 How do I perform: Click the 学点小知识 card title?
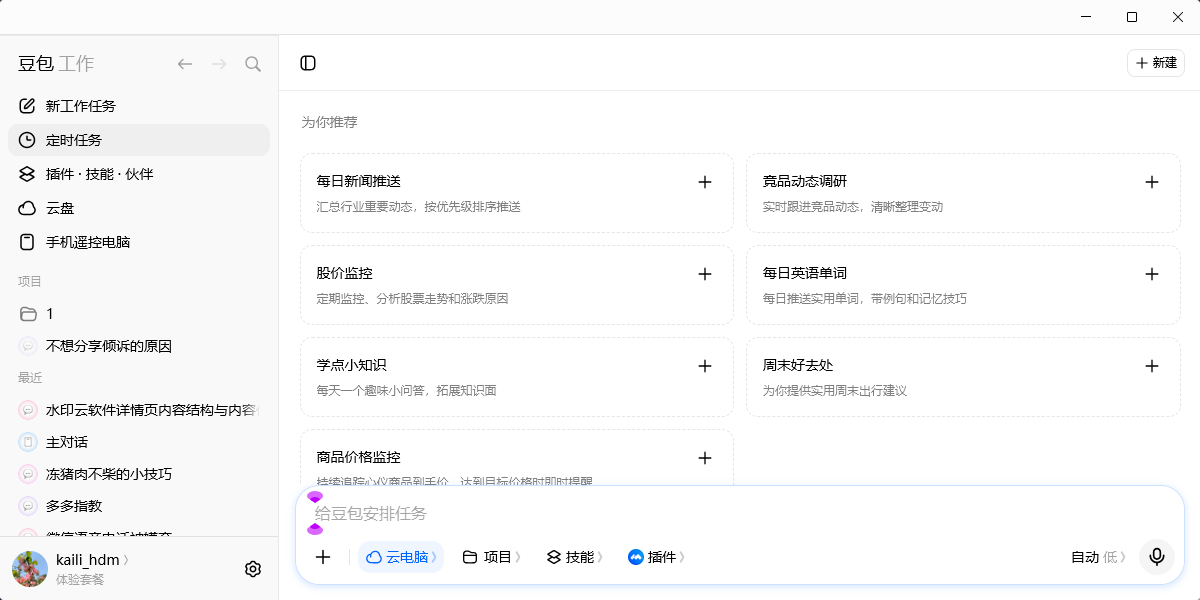coord(352,365)
